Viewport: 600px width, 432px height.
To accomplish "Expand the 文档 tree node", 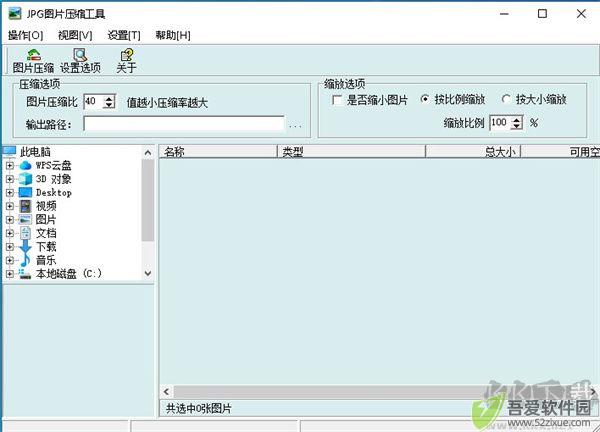I will click(10, 233).
